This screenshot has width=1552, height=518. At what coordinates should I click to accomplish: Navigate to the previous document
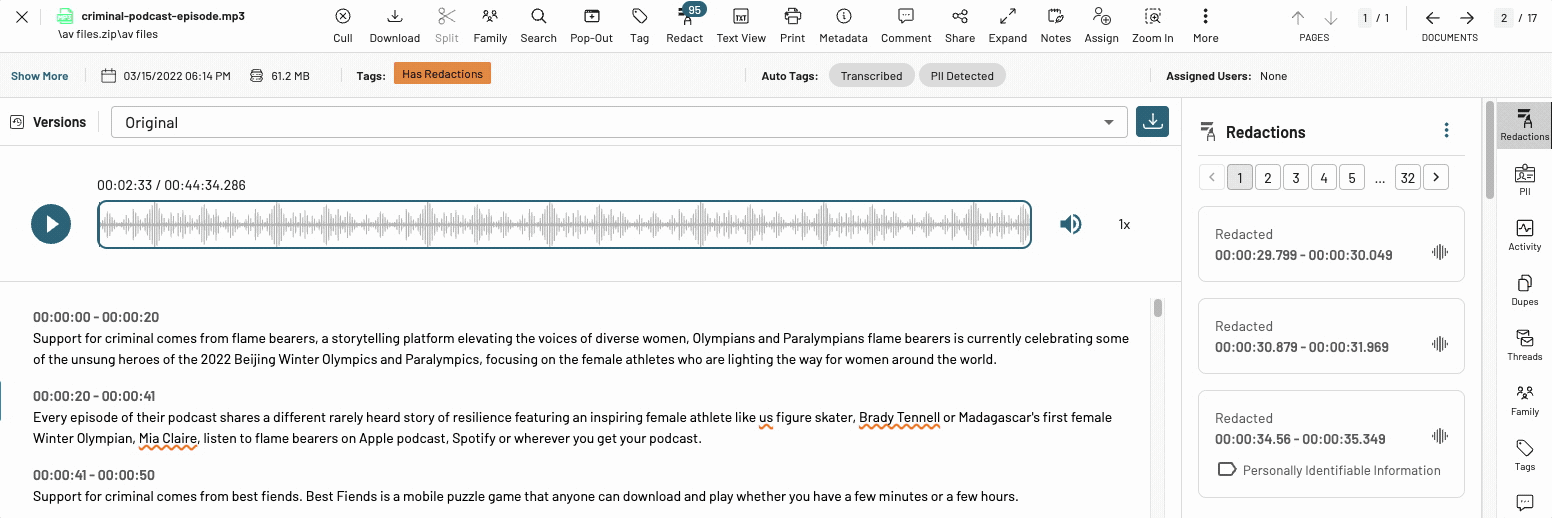(1432, 18)
